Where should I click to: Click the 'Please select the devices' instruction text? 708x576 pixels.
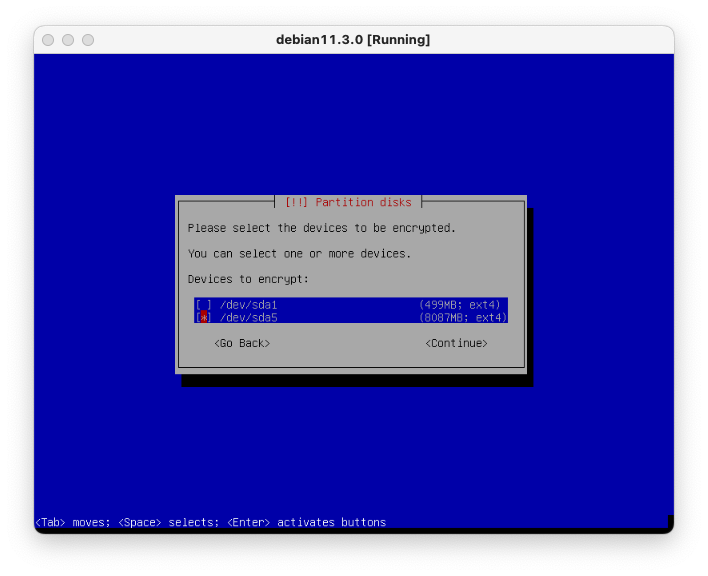pos(321,228)
